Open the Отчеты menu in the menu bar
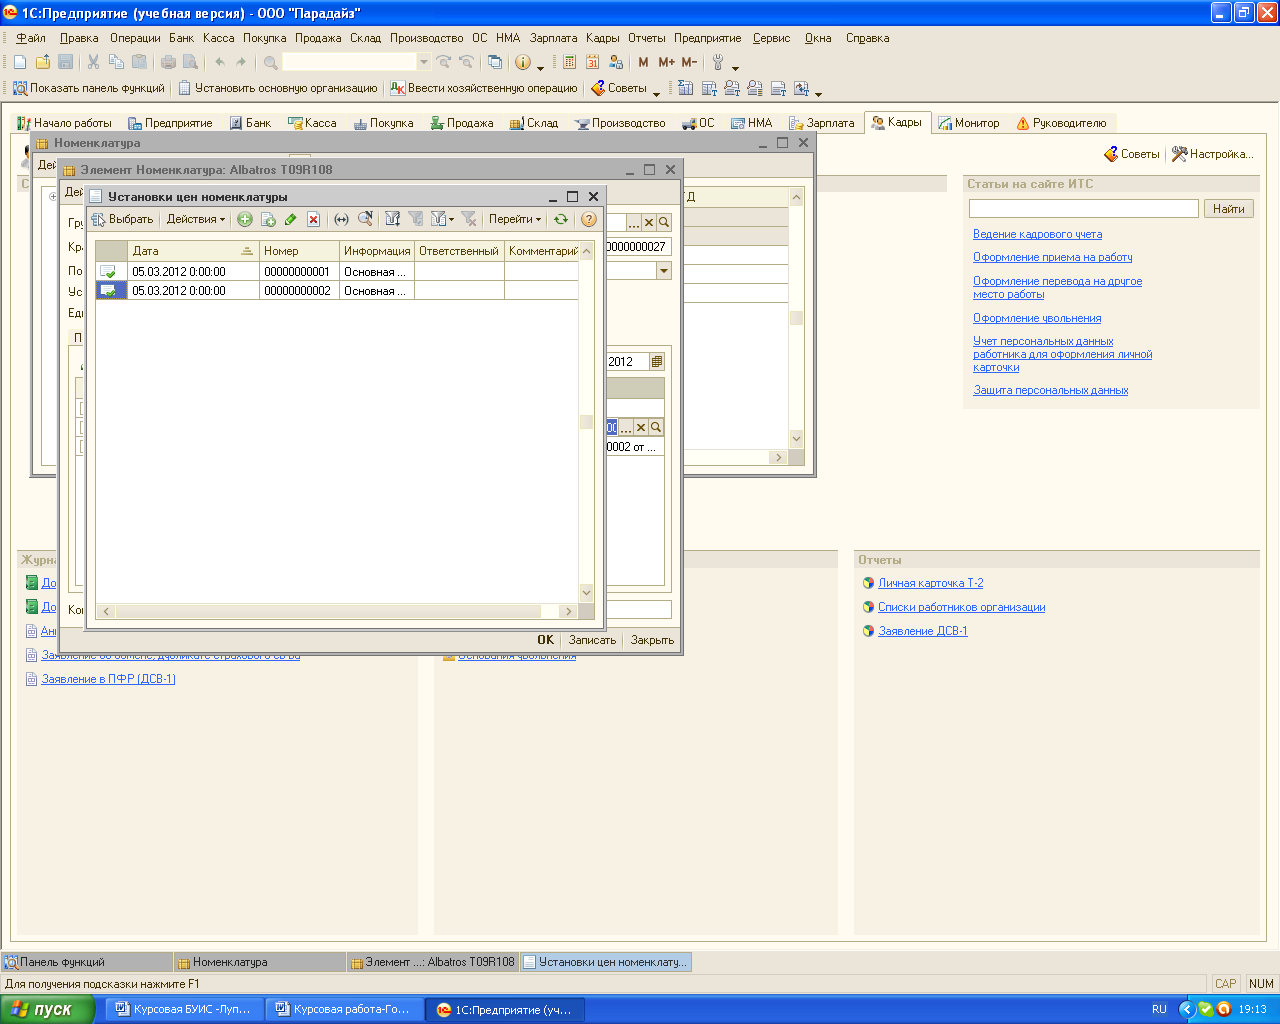 (x=646, y=38)
